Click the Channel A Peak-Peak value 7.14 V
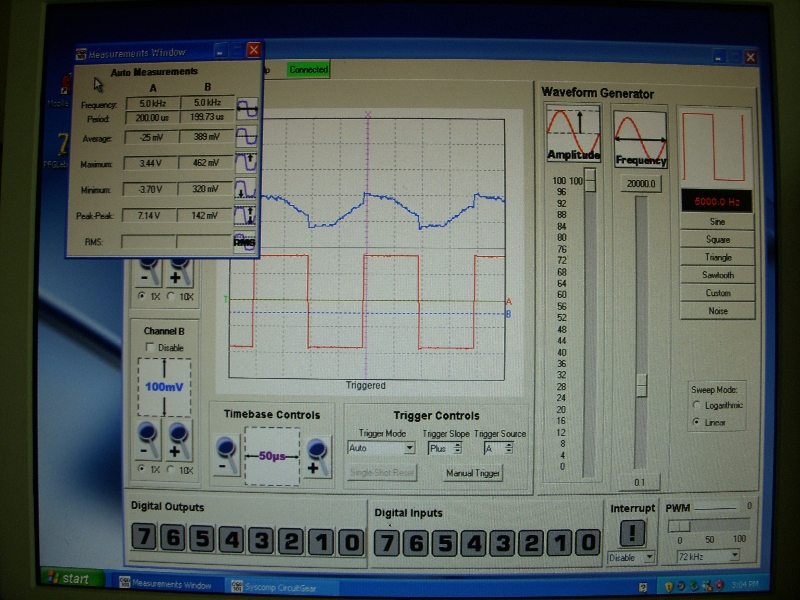Image resolution: width=800 pixels, height=600 pixels. pyautogui.click(x=149, y=215)
